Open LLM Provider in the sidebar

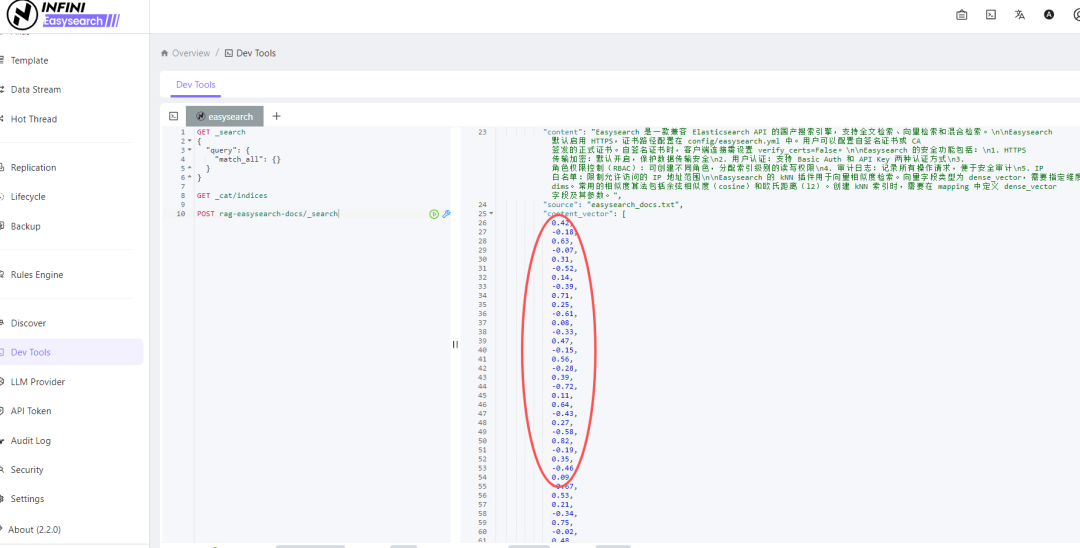[38, 381]
